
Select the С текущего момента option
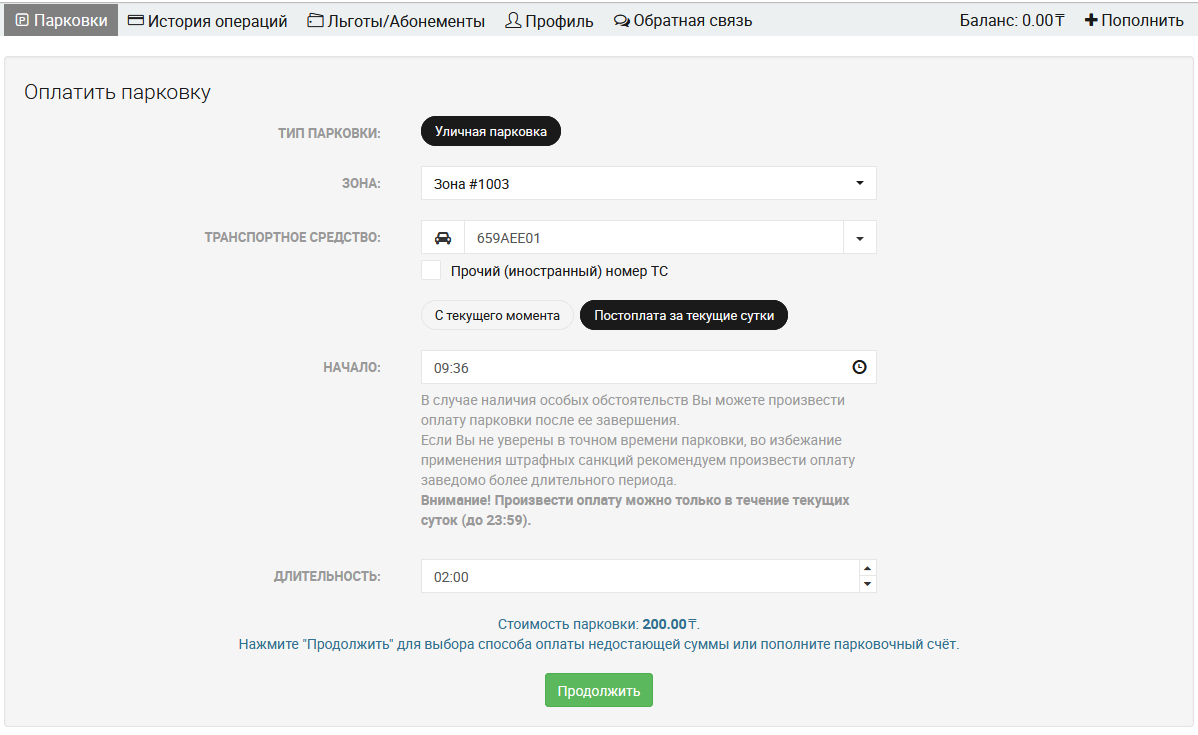(497, 315)
